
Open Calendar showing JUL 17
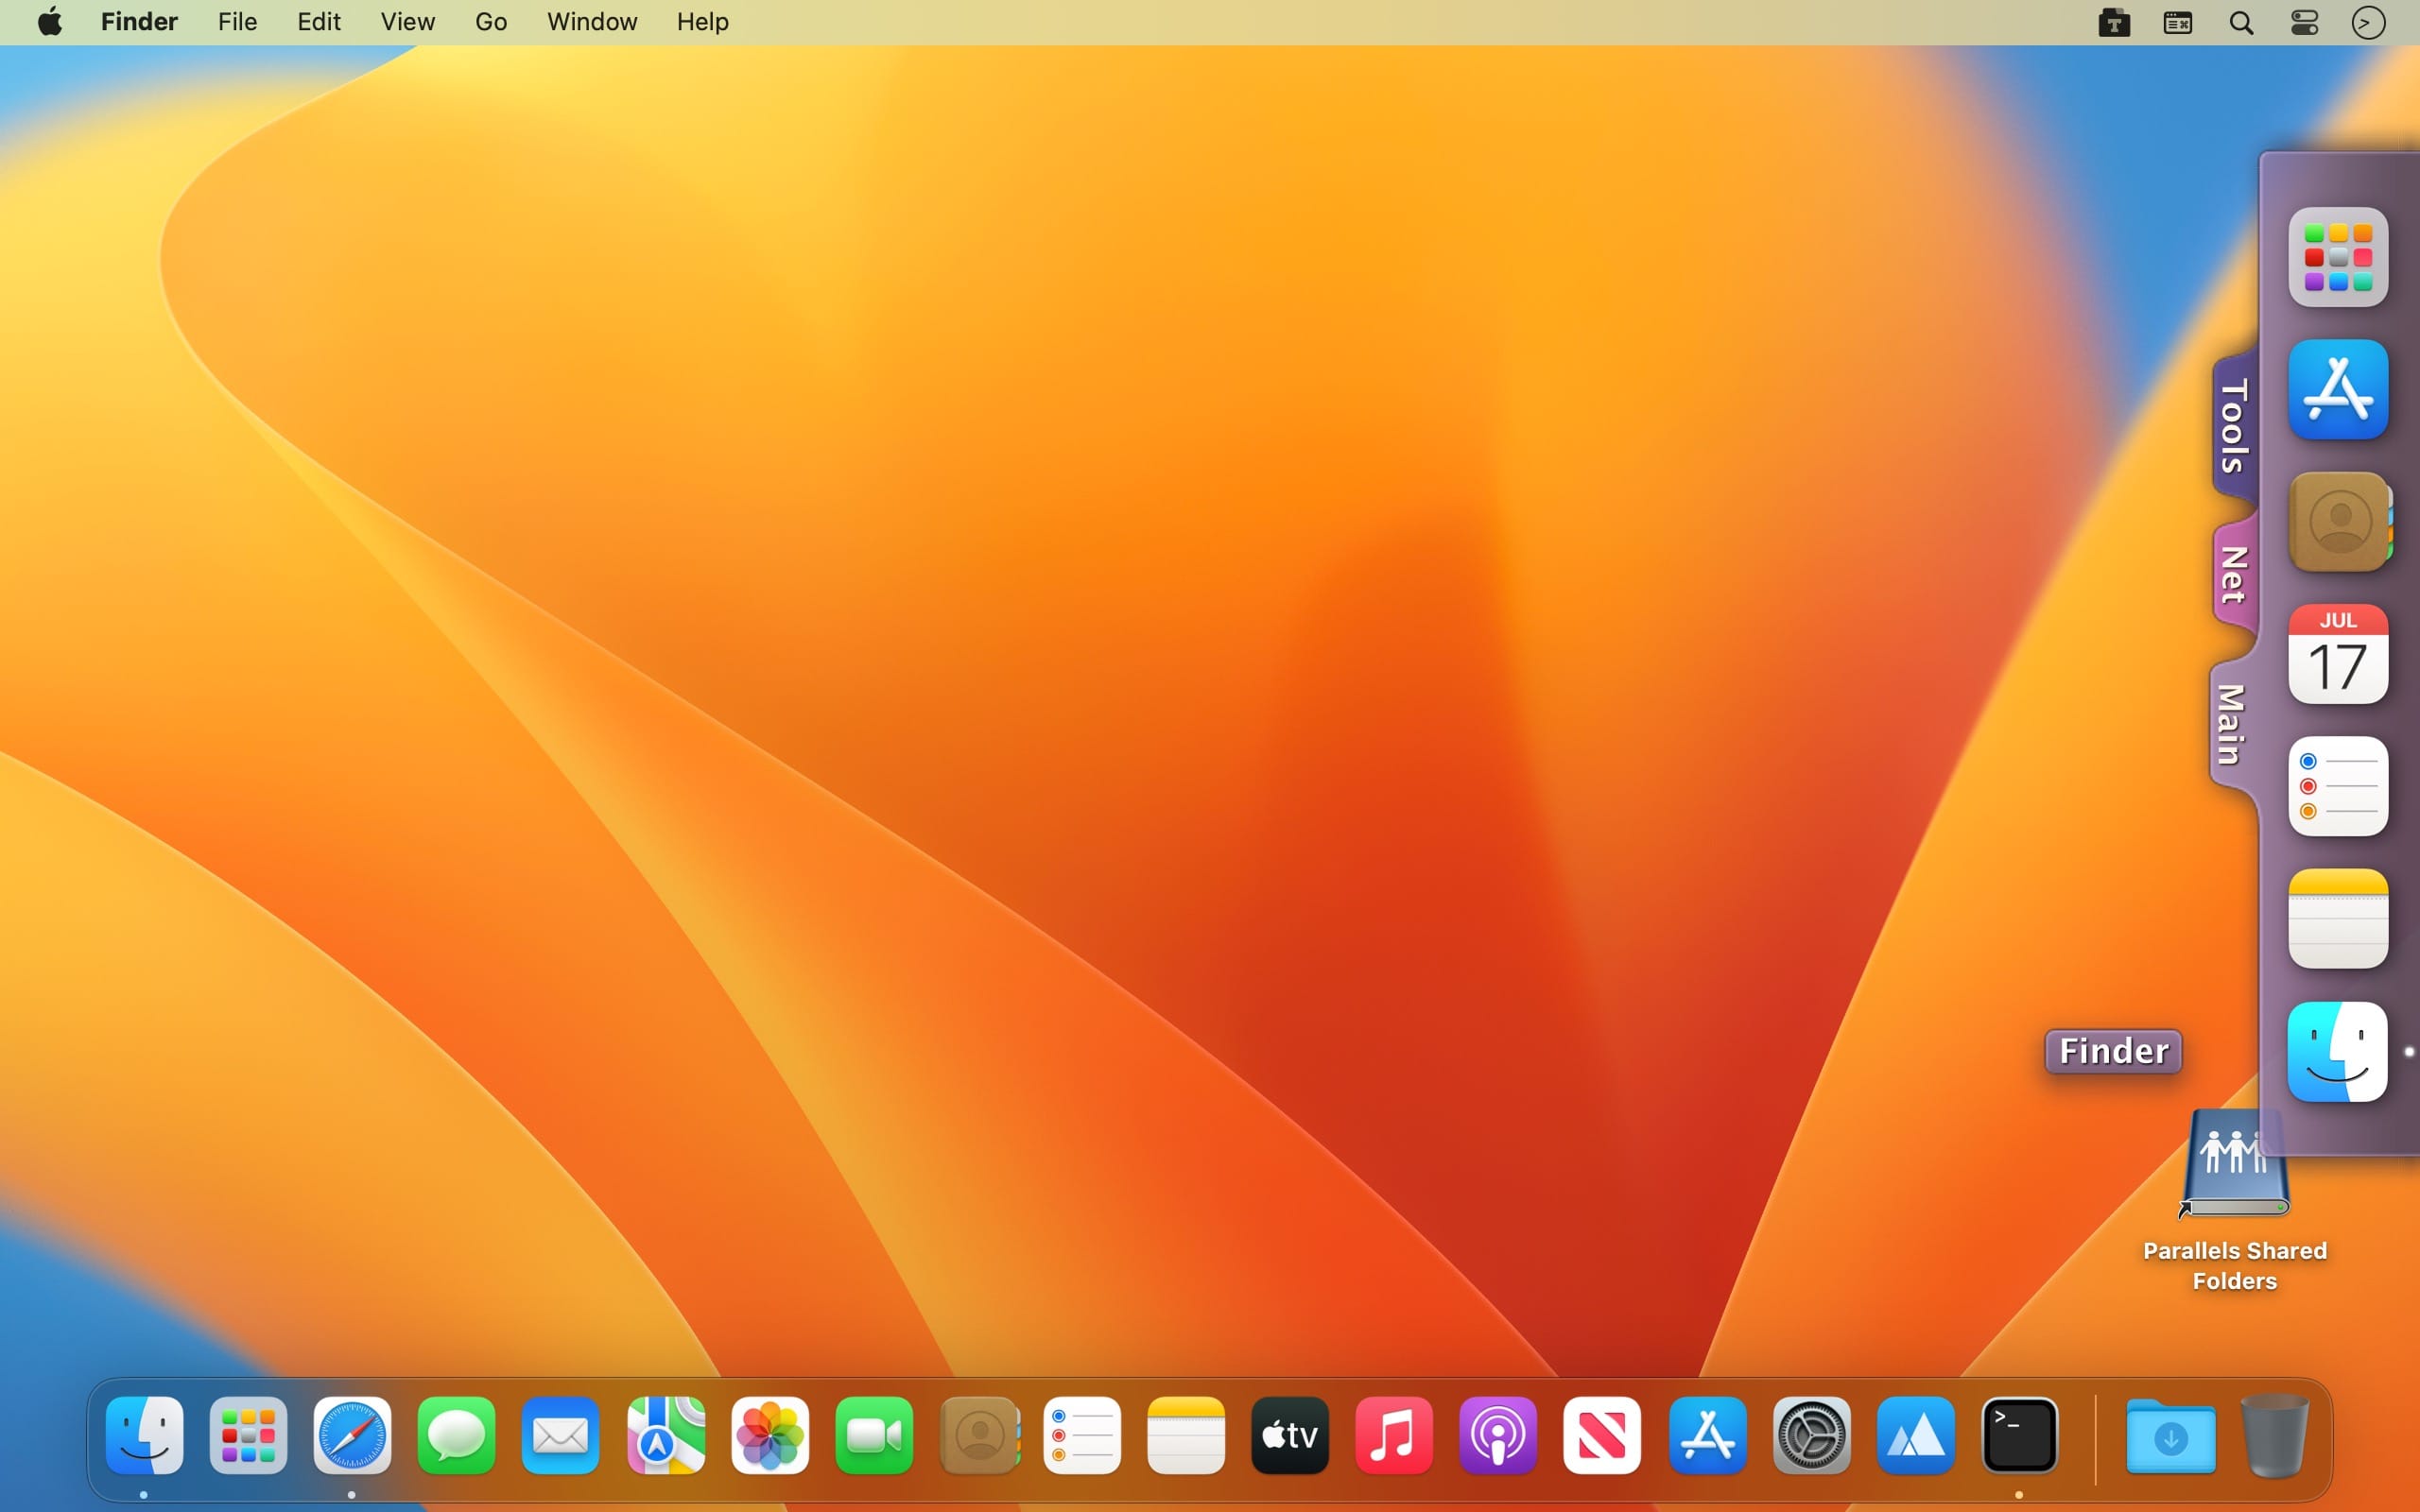[2338, 654]
